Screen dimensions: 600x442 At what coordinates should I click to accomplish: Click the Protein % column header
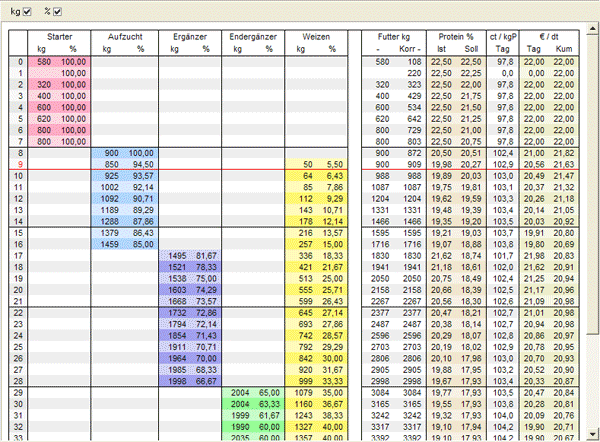457,34
